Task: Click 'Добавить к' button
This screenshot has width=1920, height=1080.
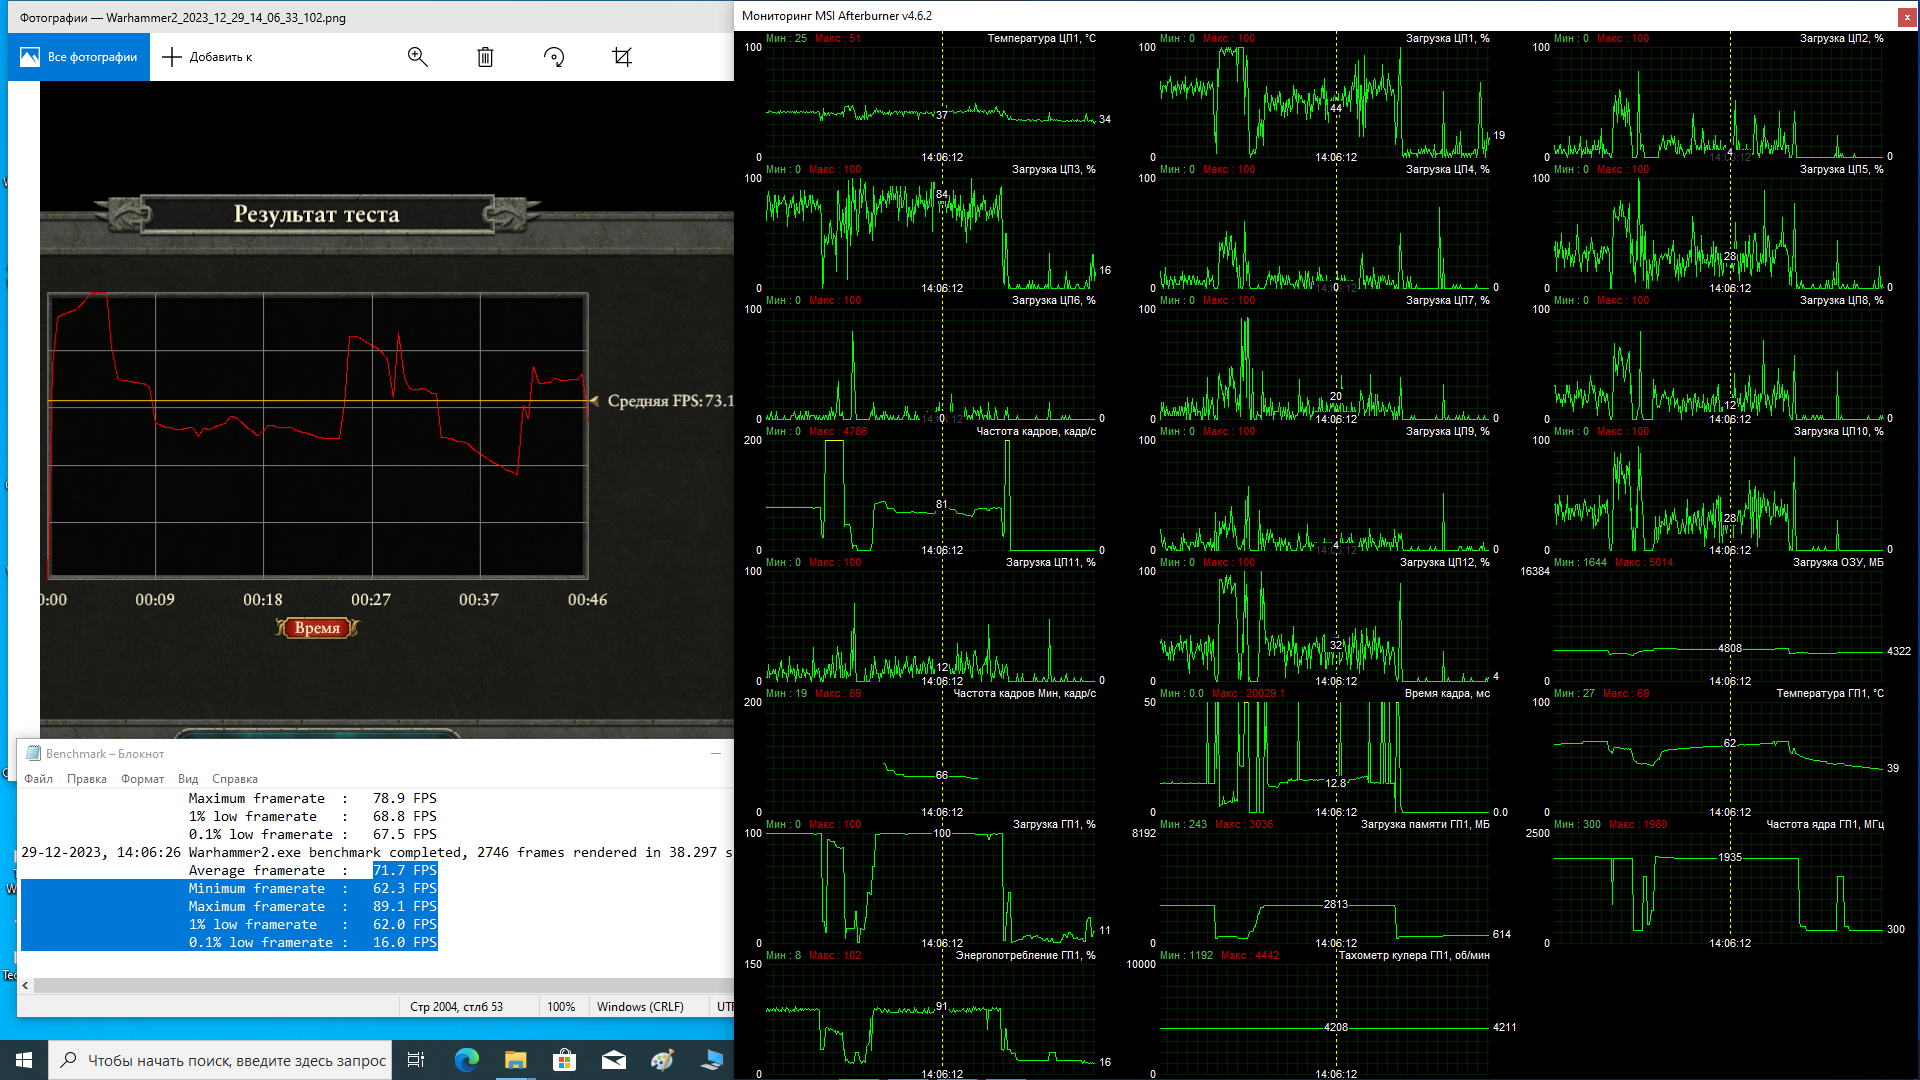Action: [208, 57]
